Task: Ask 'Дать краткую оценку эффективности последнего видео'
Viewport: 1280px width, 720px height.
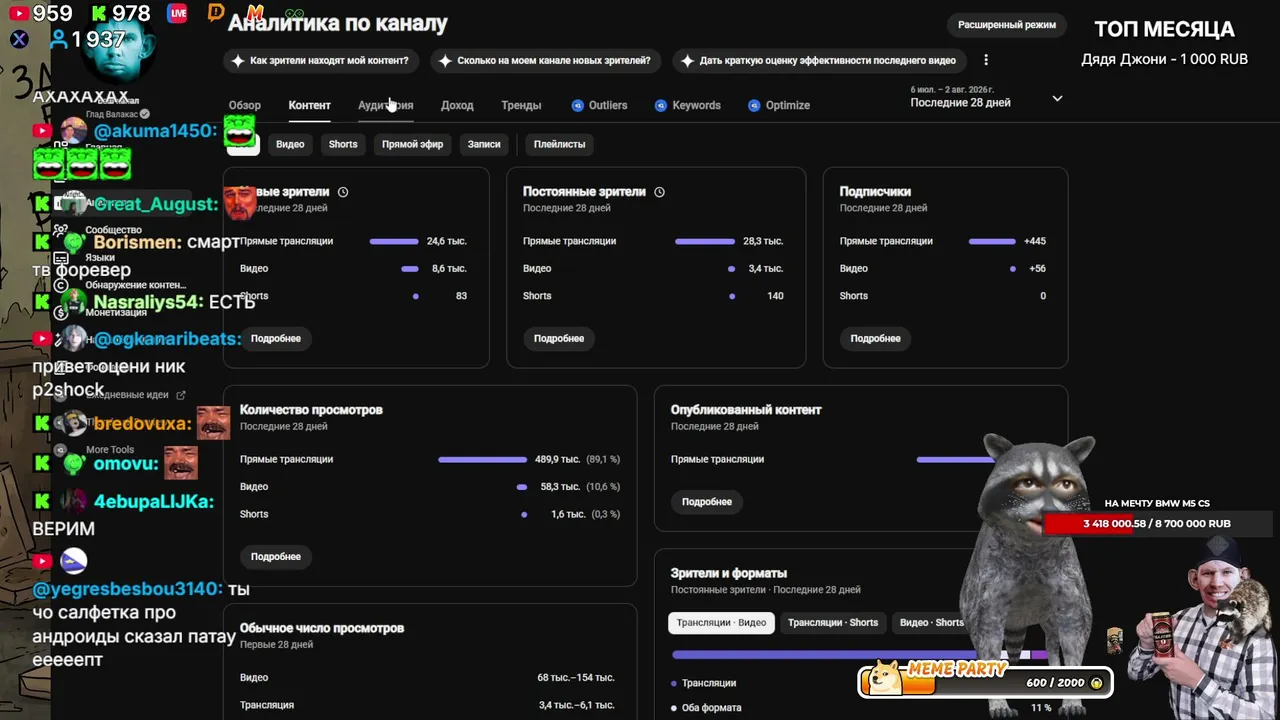Action: pos(819,61)
